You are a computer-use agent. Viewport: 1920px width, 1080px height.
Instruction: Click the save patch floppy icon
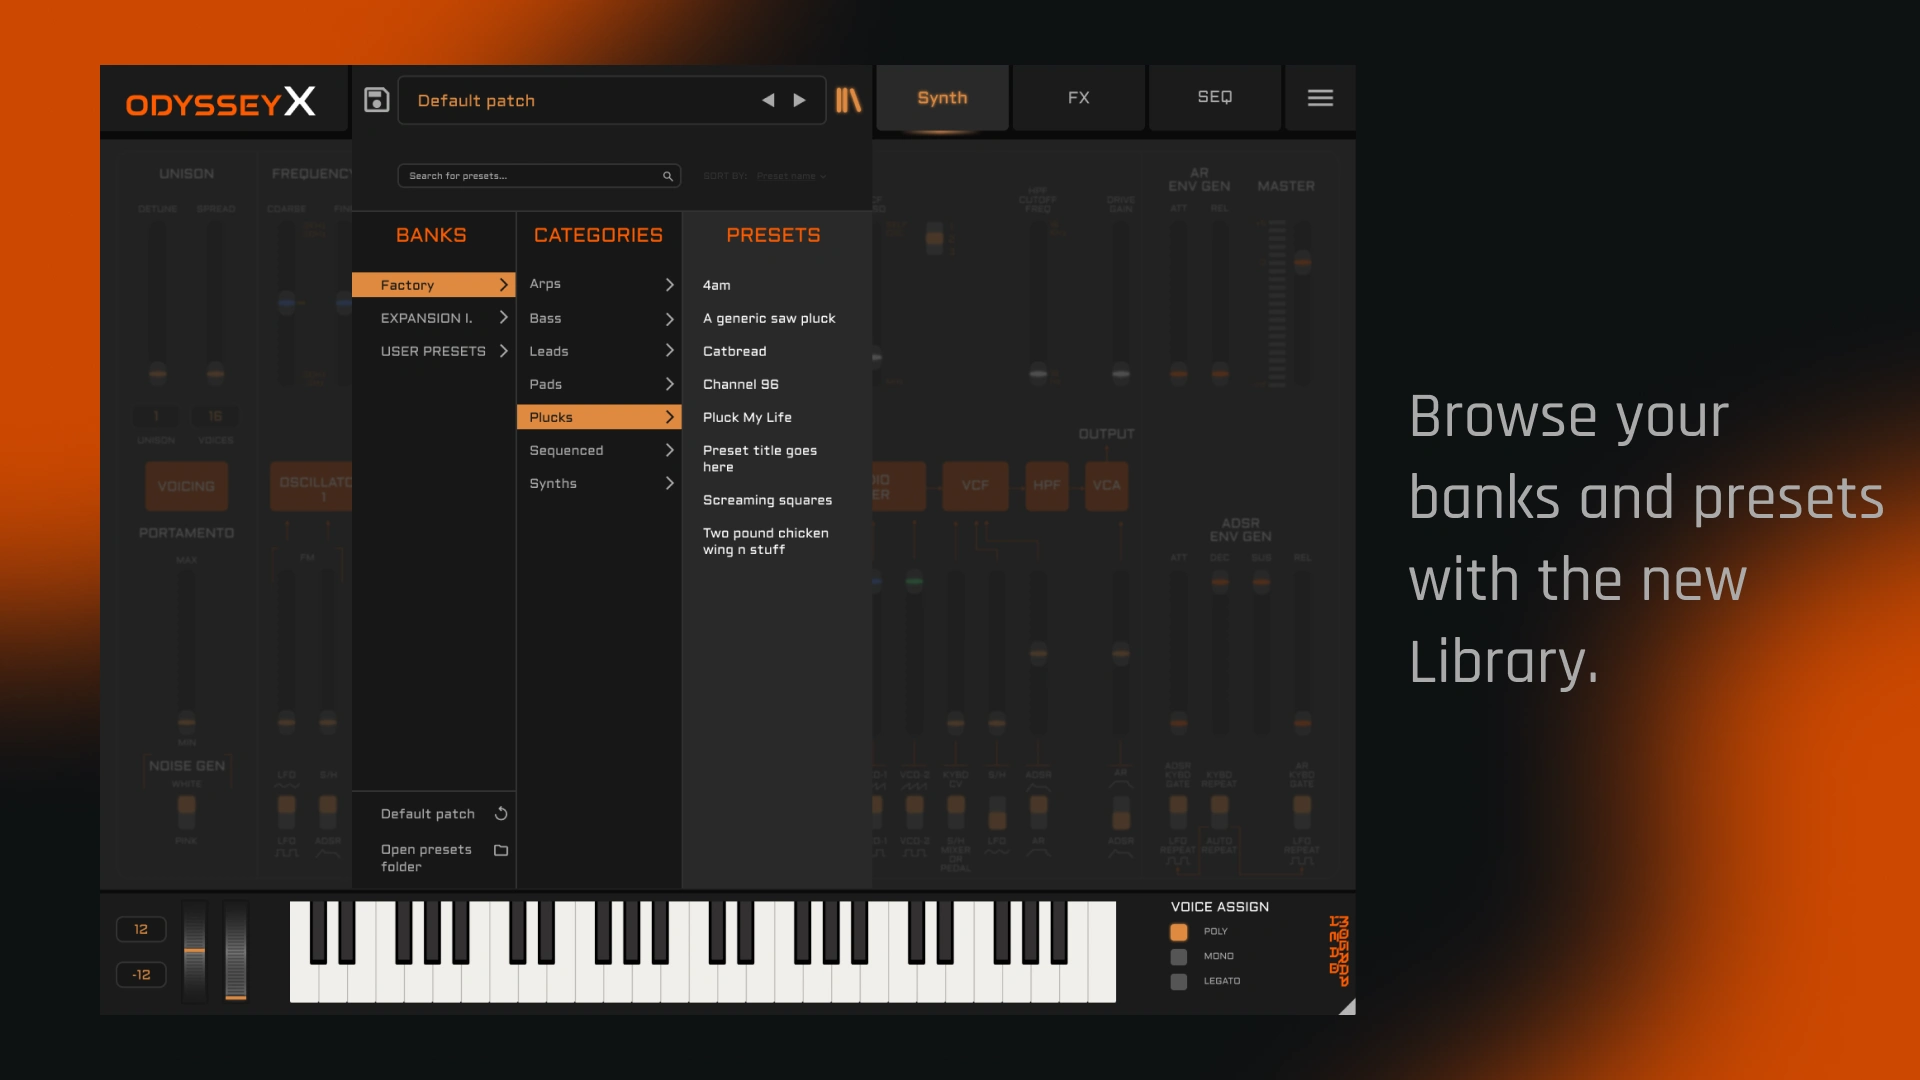tap(376, 100)
